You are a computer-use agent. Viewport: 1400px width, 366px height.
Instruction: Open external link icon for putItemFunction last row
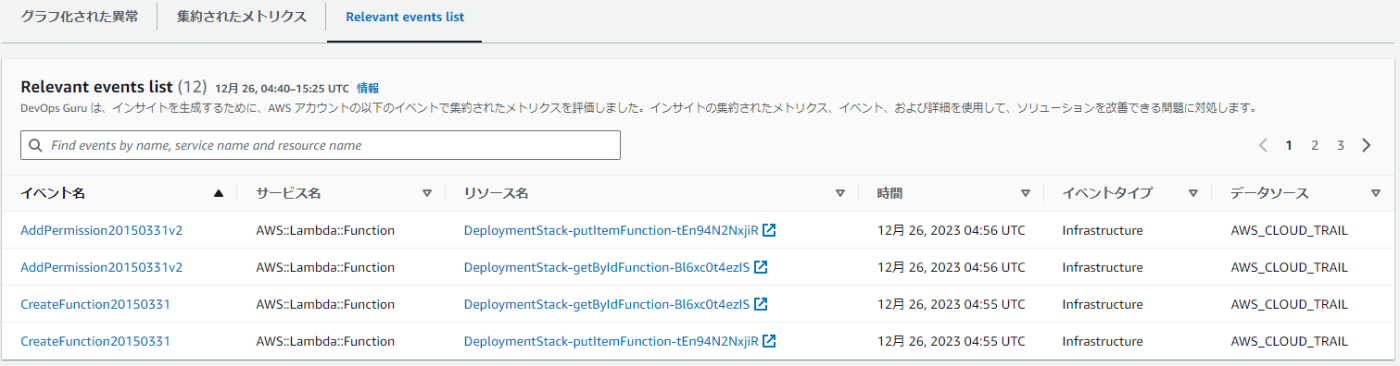coord(769,341)
